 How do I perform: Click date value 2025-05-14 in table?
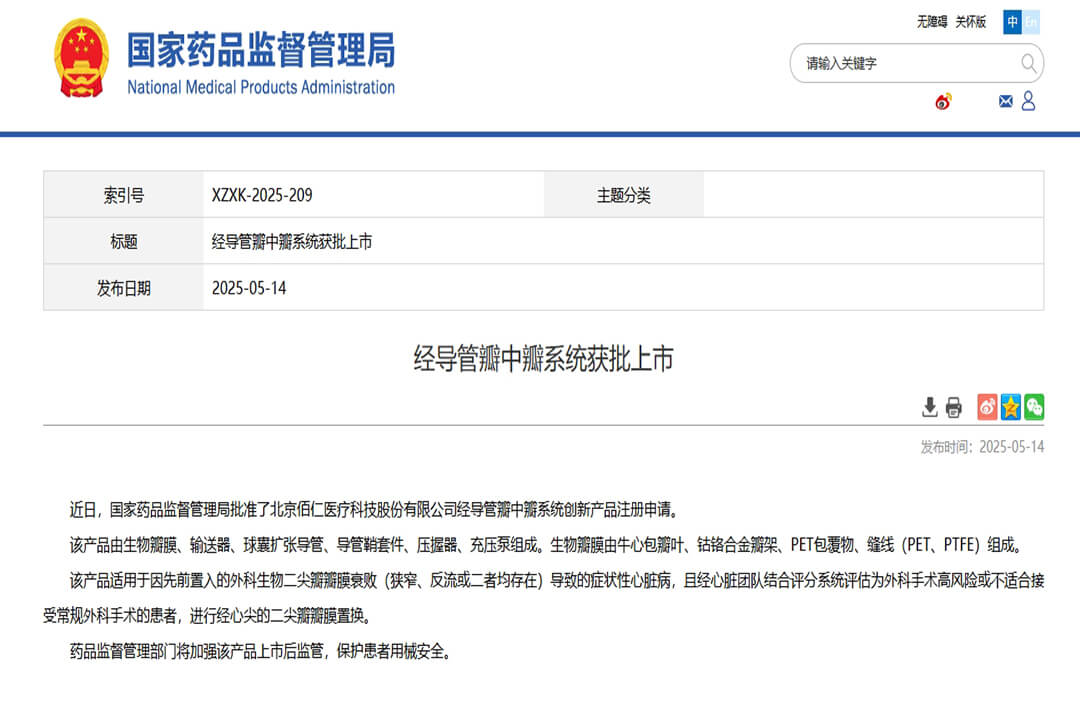point(249,288)
